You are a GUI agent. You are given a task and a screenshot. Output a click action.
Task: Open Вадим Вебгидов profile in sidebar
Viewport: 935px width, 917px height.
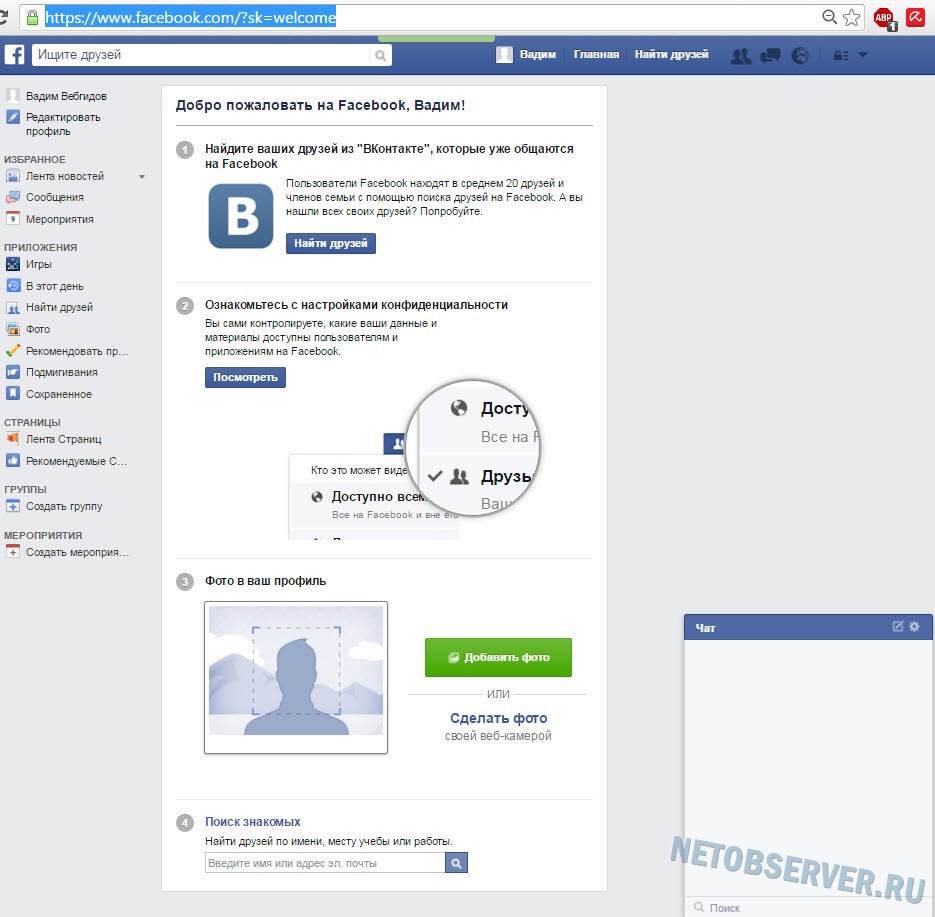click(66, 96)
